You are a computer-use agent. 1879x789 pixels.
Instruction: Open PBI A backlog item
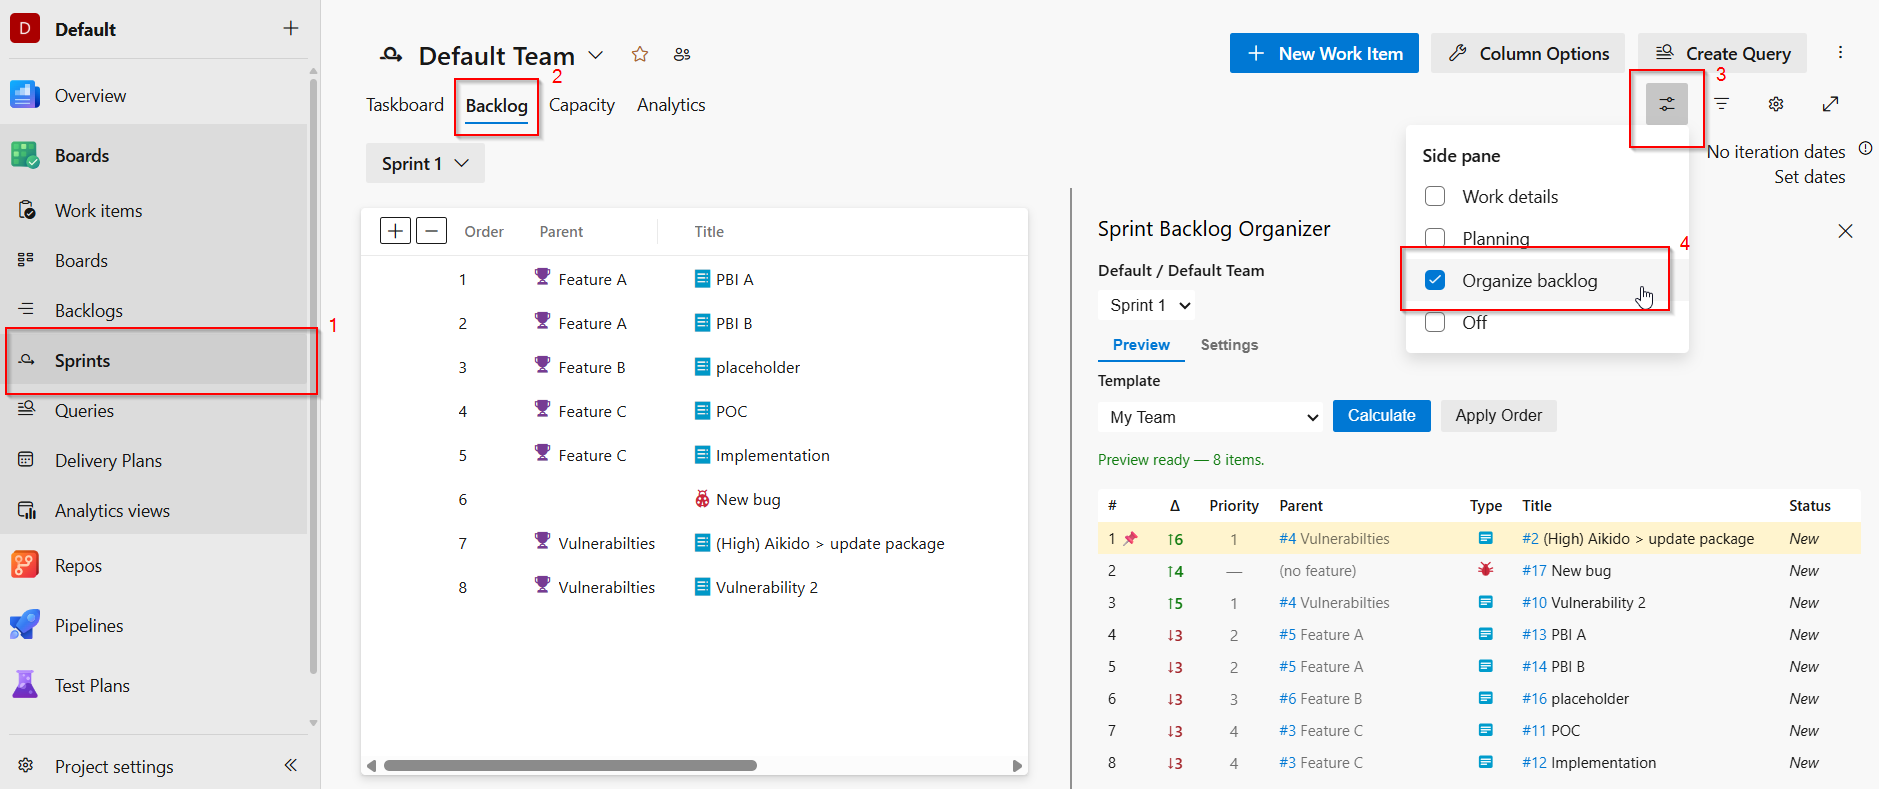point(734,279)
